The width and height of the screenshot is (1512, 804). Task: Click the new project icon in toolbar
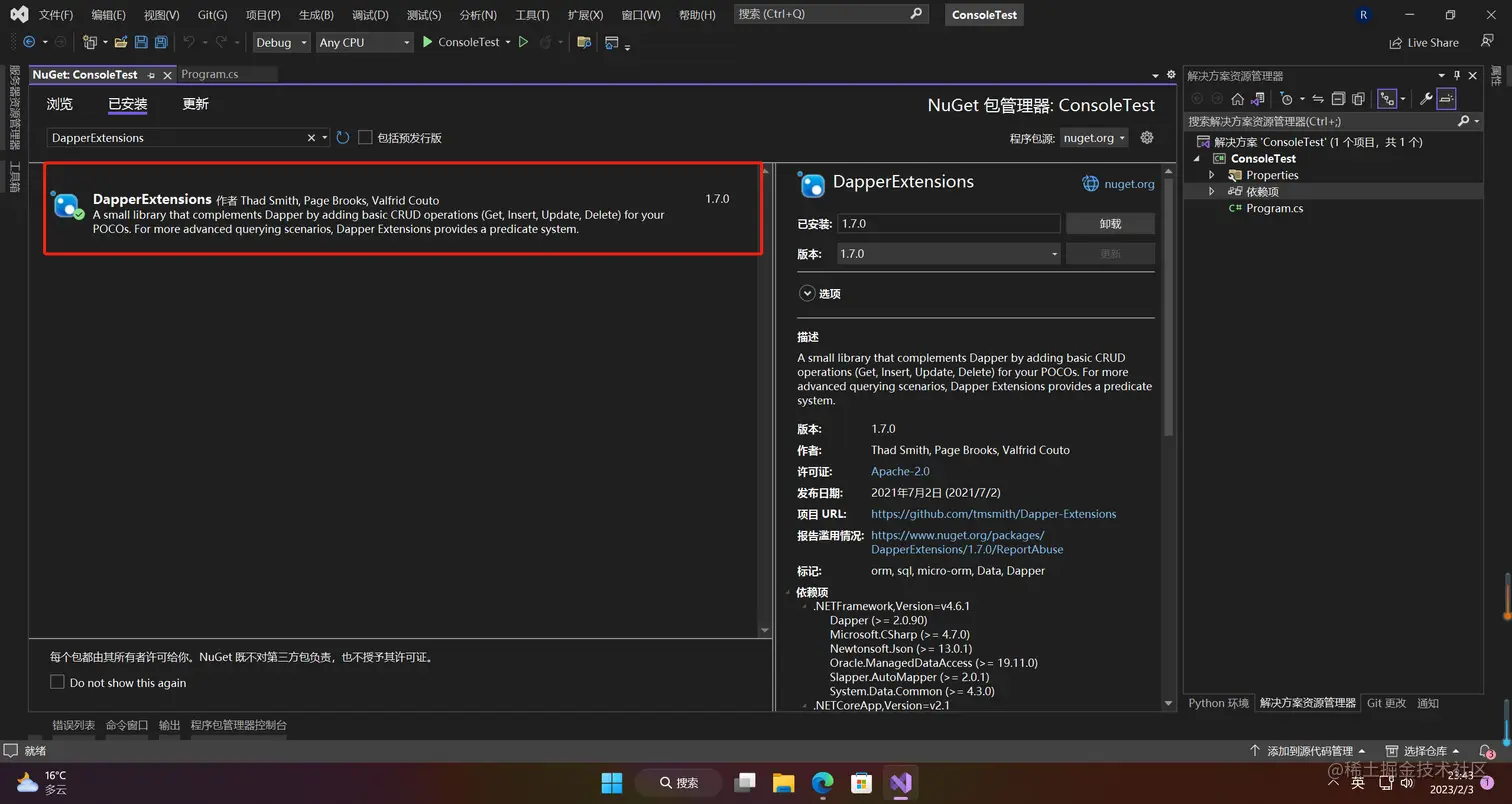point(90,42)
